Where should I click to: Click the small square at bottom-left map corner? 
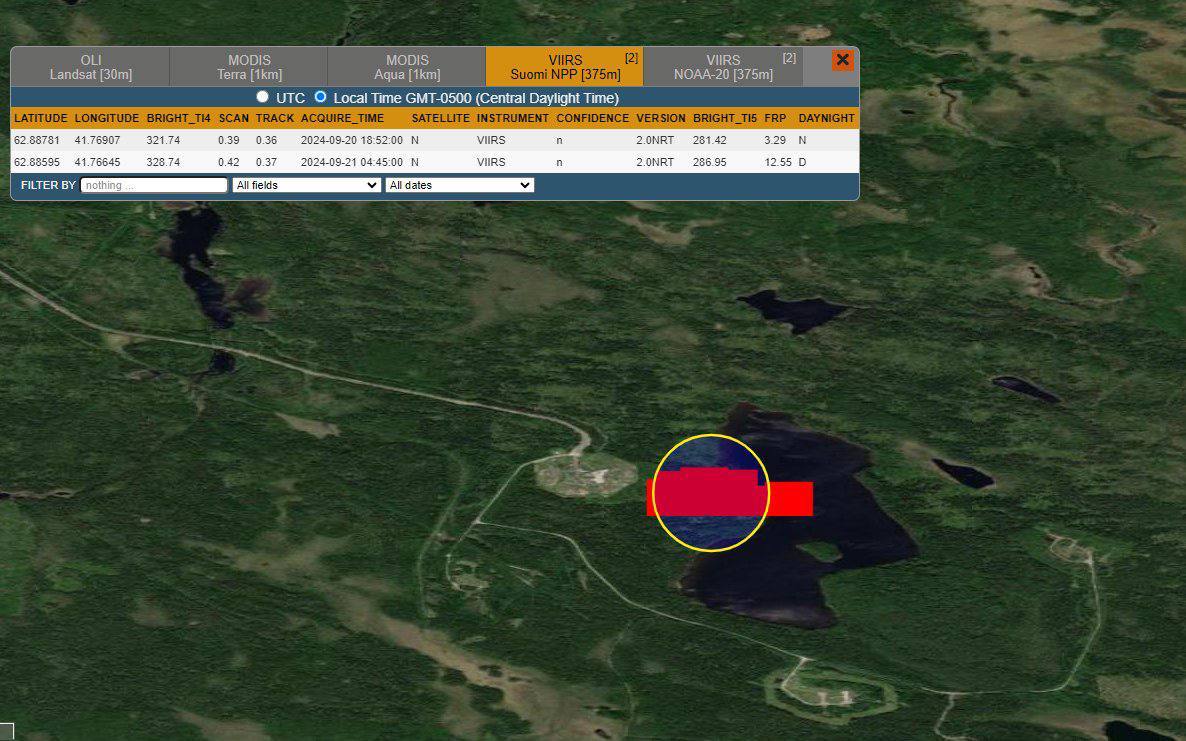[x=6, y=731]
